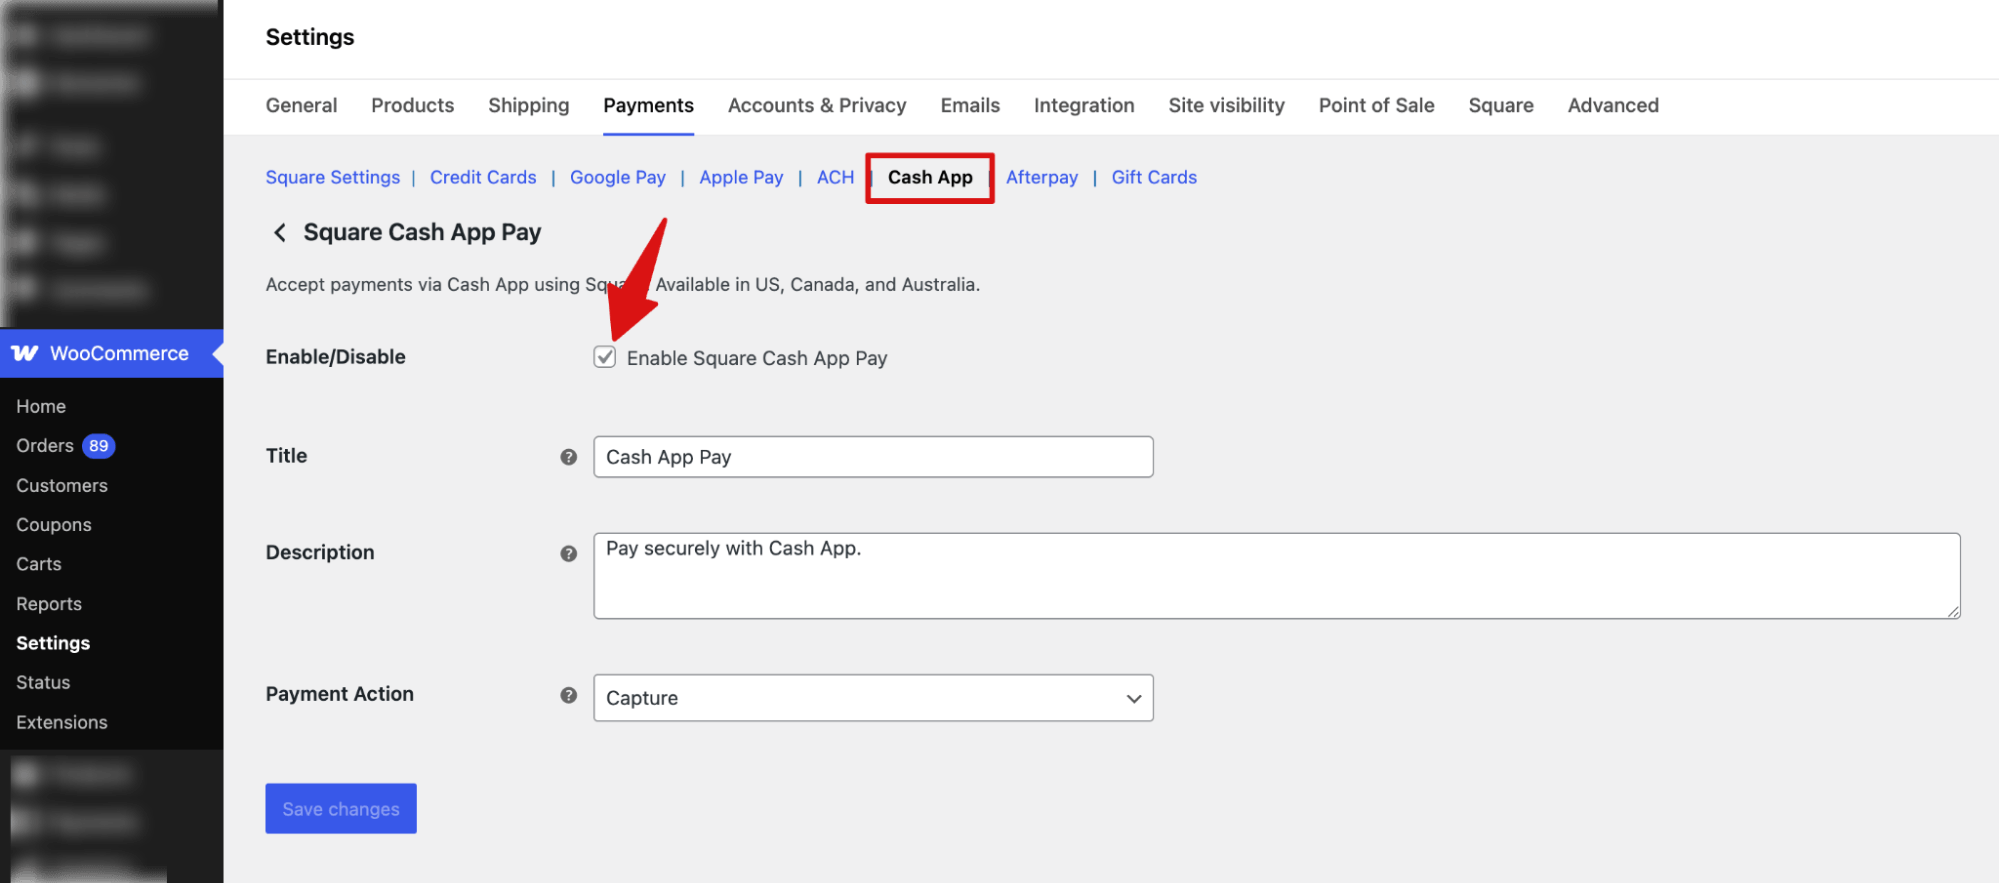Open the Payment Action Capture dropdown
Screen dimensions: 1999x884
click(873, 698)
